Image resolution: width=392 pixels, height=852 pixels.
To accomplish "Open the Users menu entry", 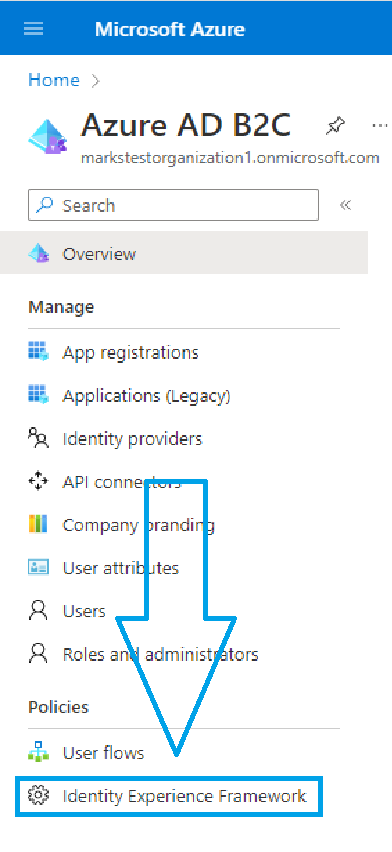I will [x=84, y=611].
